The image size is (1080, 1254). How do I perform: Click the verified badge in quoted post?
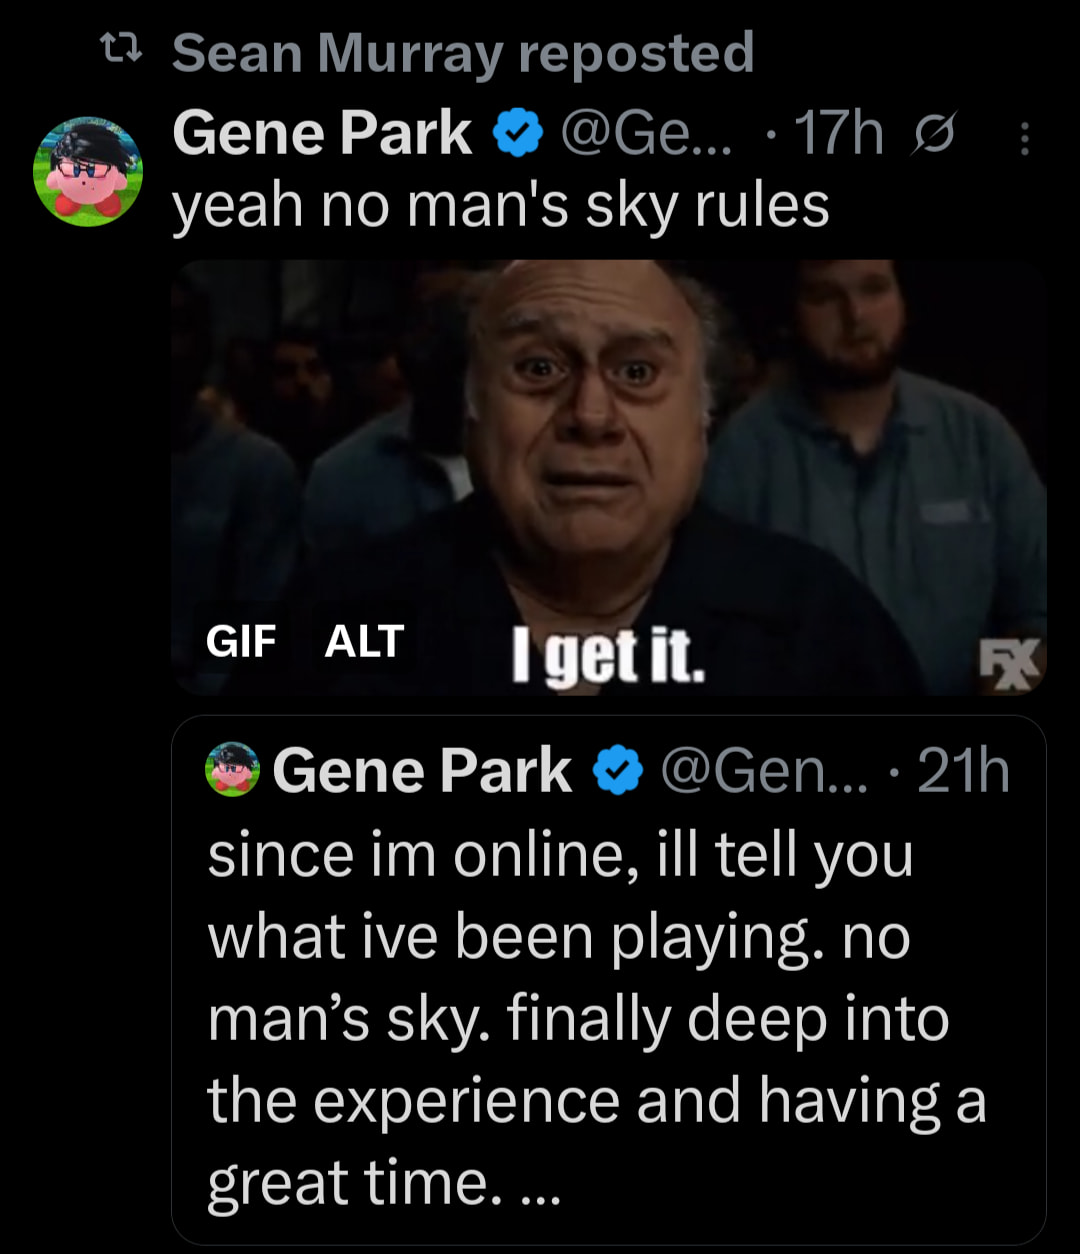617,773
